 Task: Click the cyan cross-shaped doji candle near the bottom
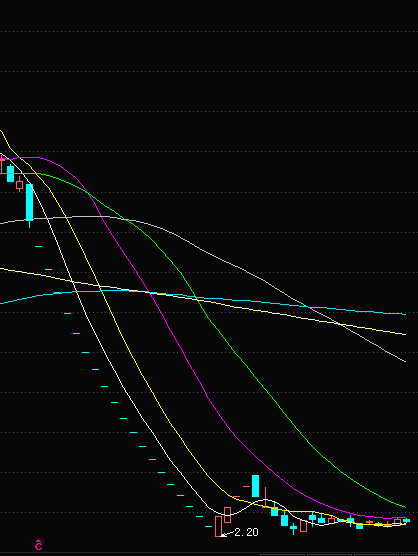tap(293, 528)
